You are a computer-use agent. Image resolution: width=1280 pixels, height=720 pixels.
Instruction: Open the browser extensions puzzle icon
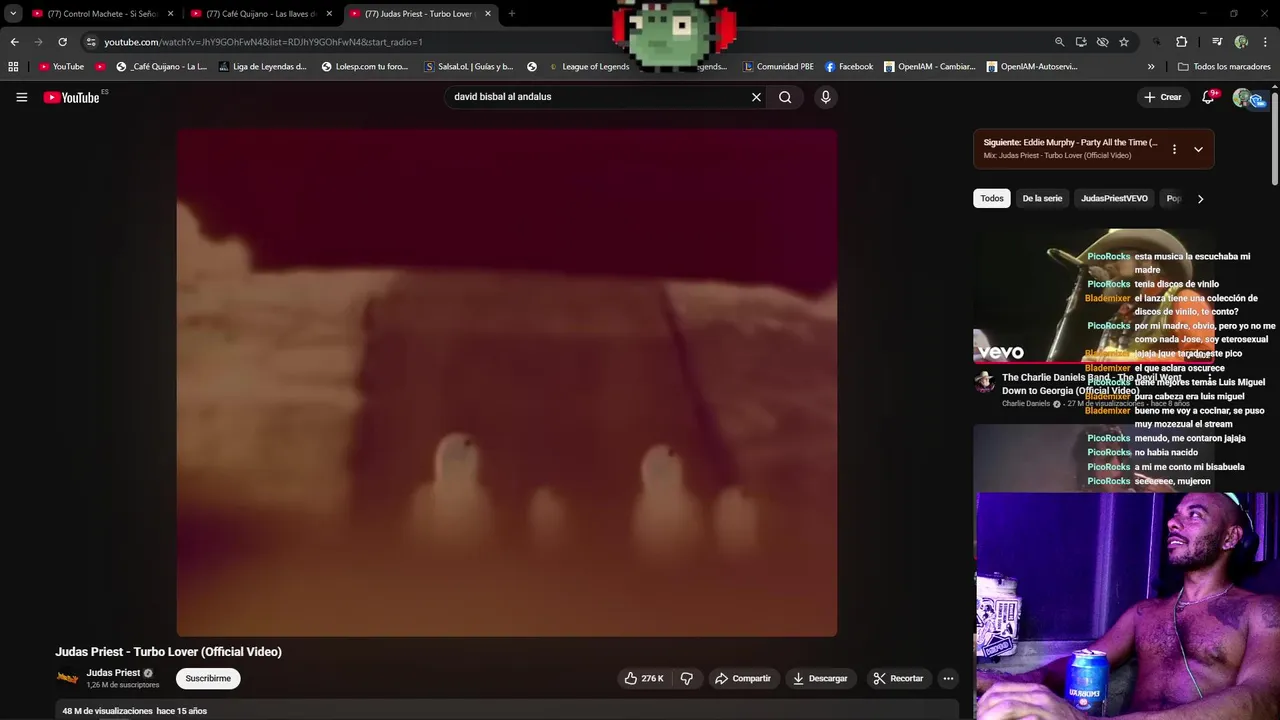[x=1182, y=42]
